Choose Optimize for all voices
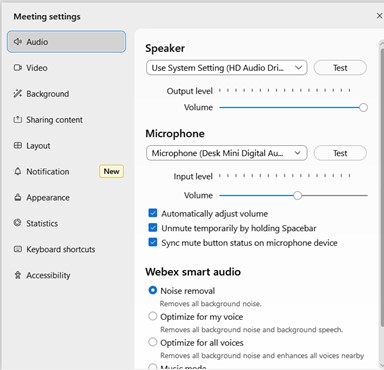The width and height of the screenshot is (384, 370). [x=153, y=342]
